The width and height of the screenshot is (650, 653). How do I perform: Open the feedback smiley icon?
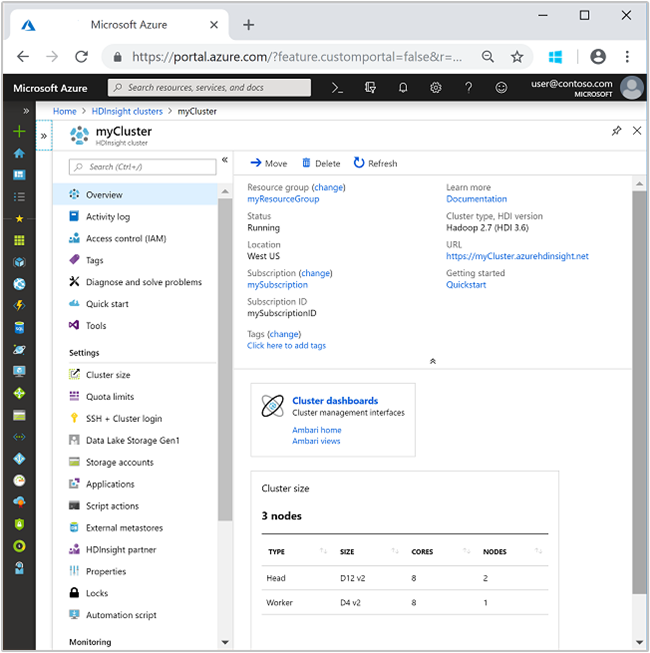coord(501,88)
